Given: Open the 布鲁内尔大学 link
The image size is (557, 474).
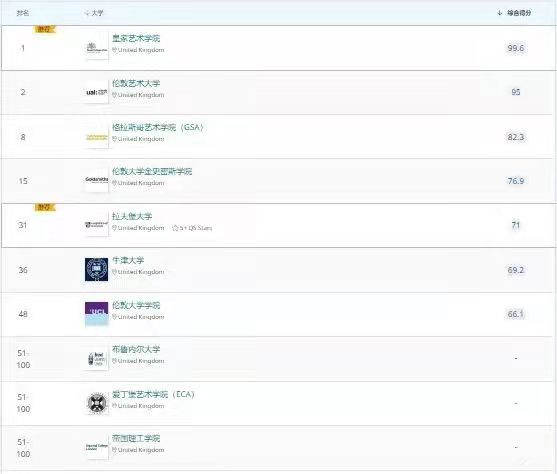Looking at the screenshot, I should pyautogui.click(x=136, y=349).
